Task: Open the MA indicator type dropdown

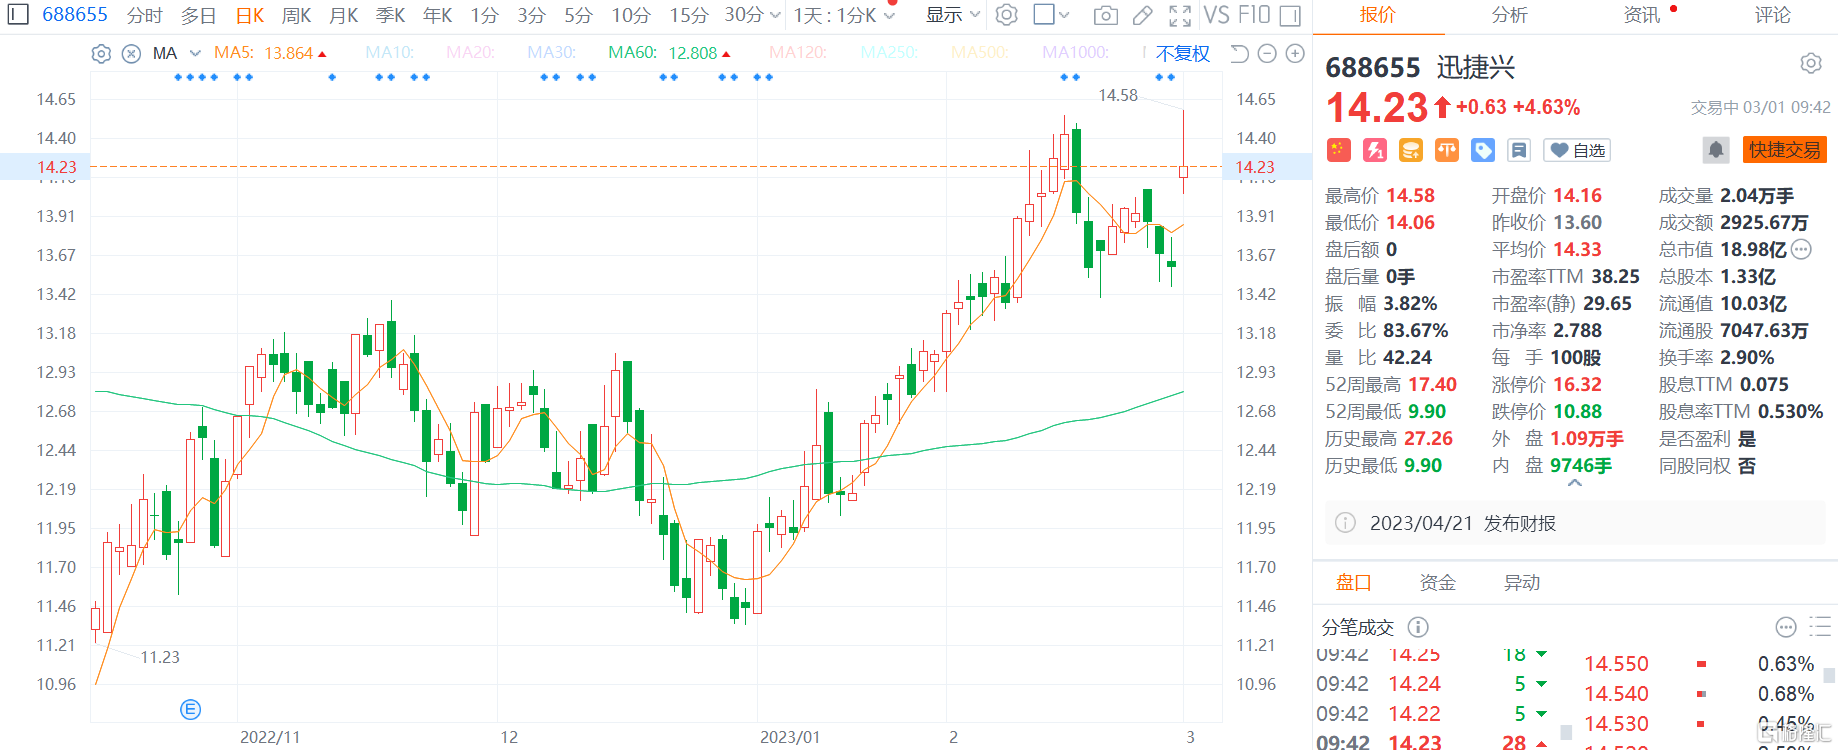Action: [195, 54]
